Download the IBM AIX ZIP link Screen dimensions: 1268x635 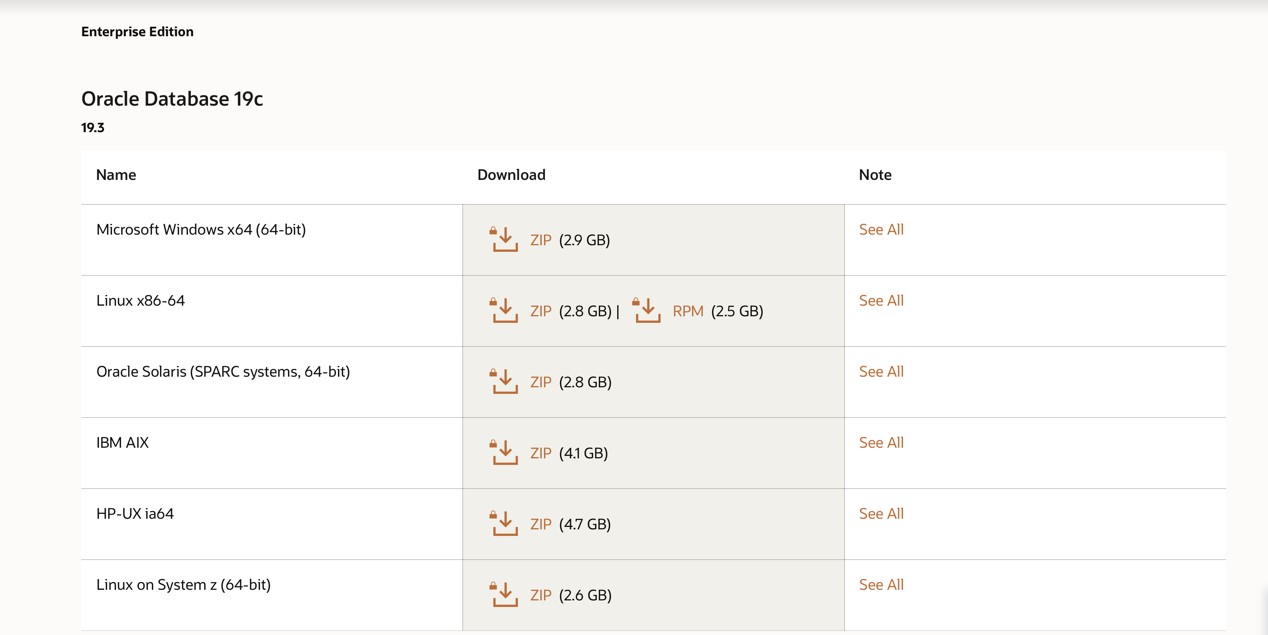(x=541, y=453)
